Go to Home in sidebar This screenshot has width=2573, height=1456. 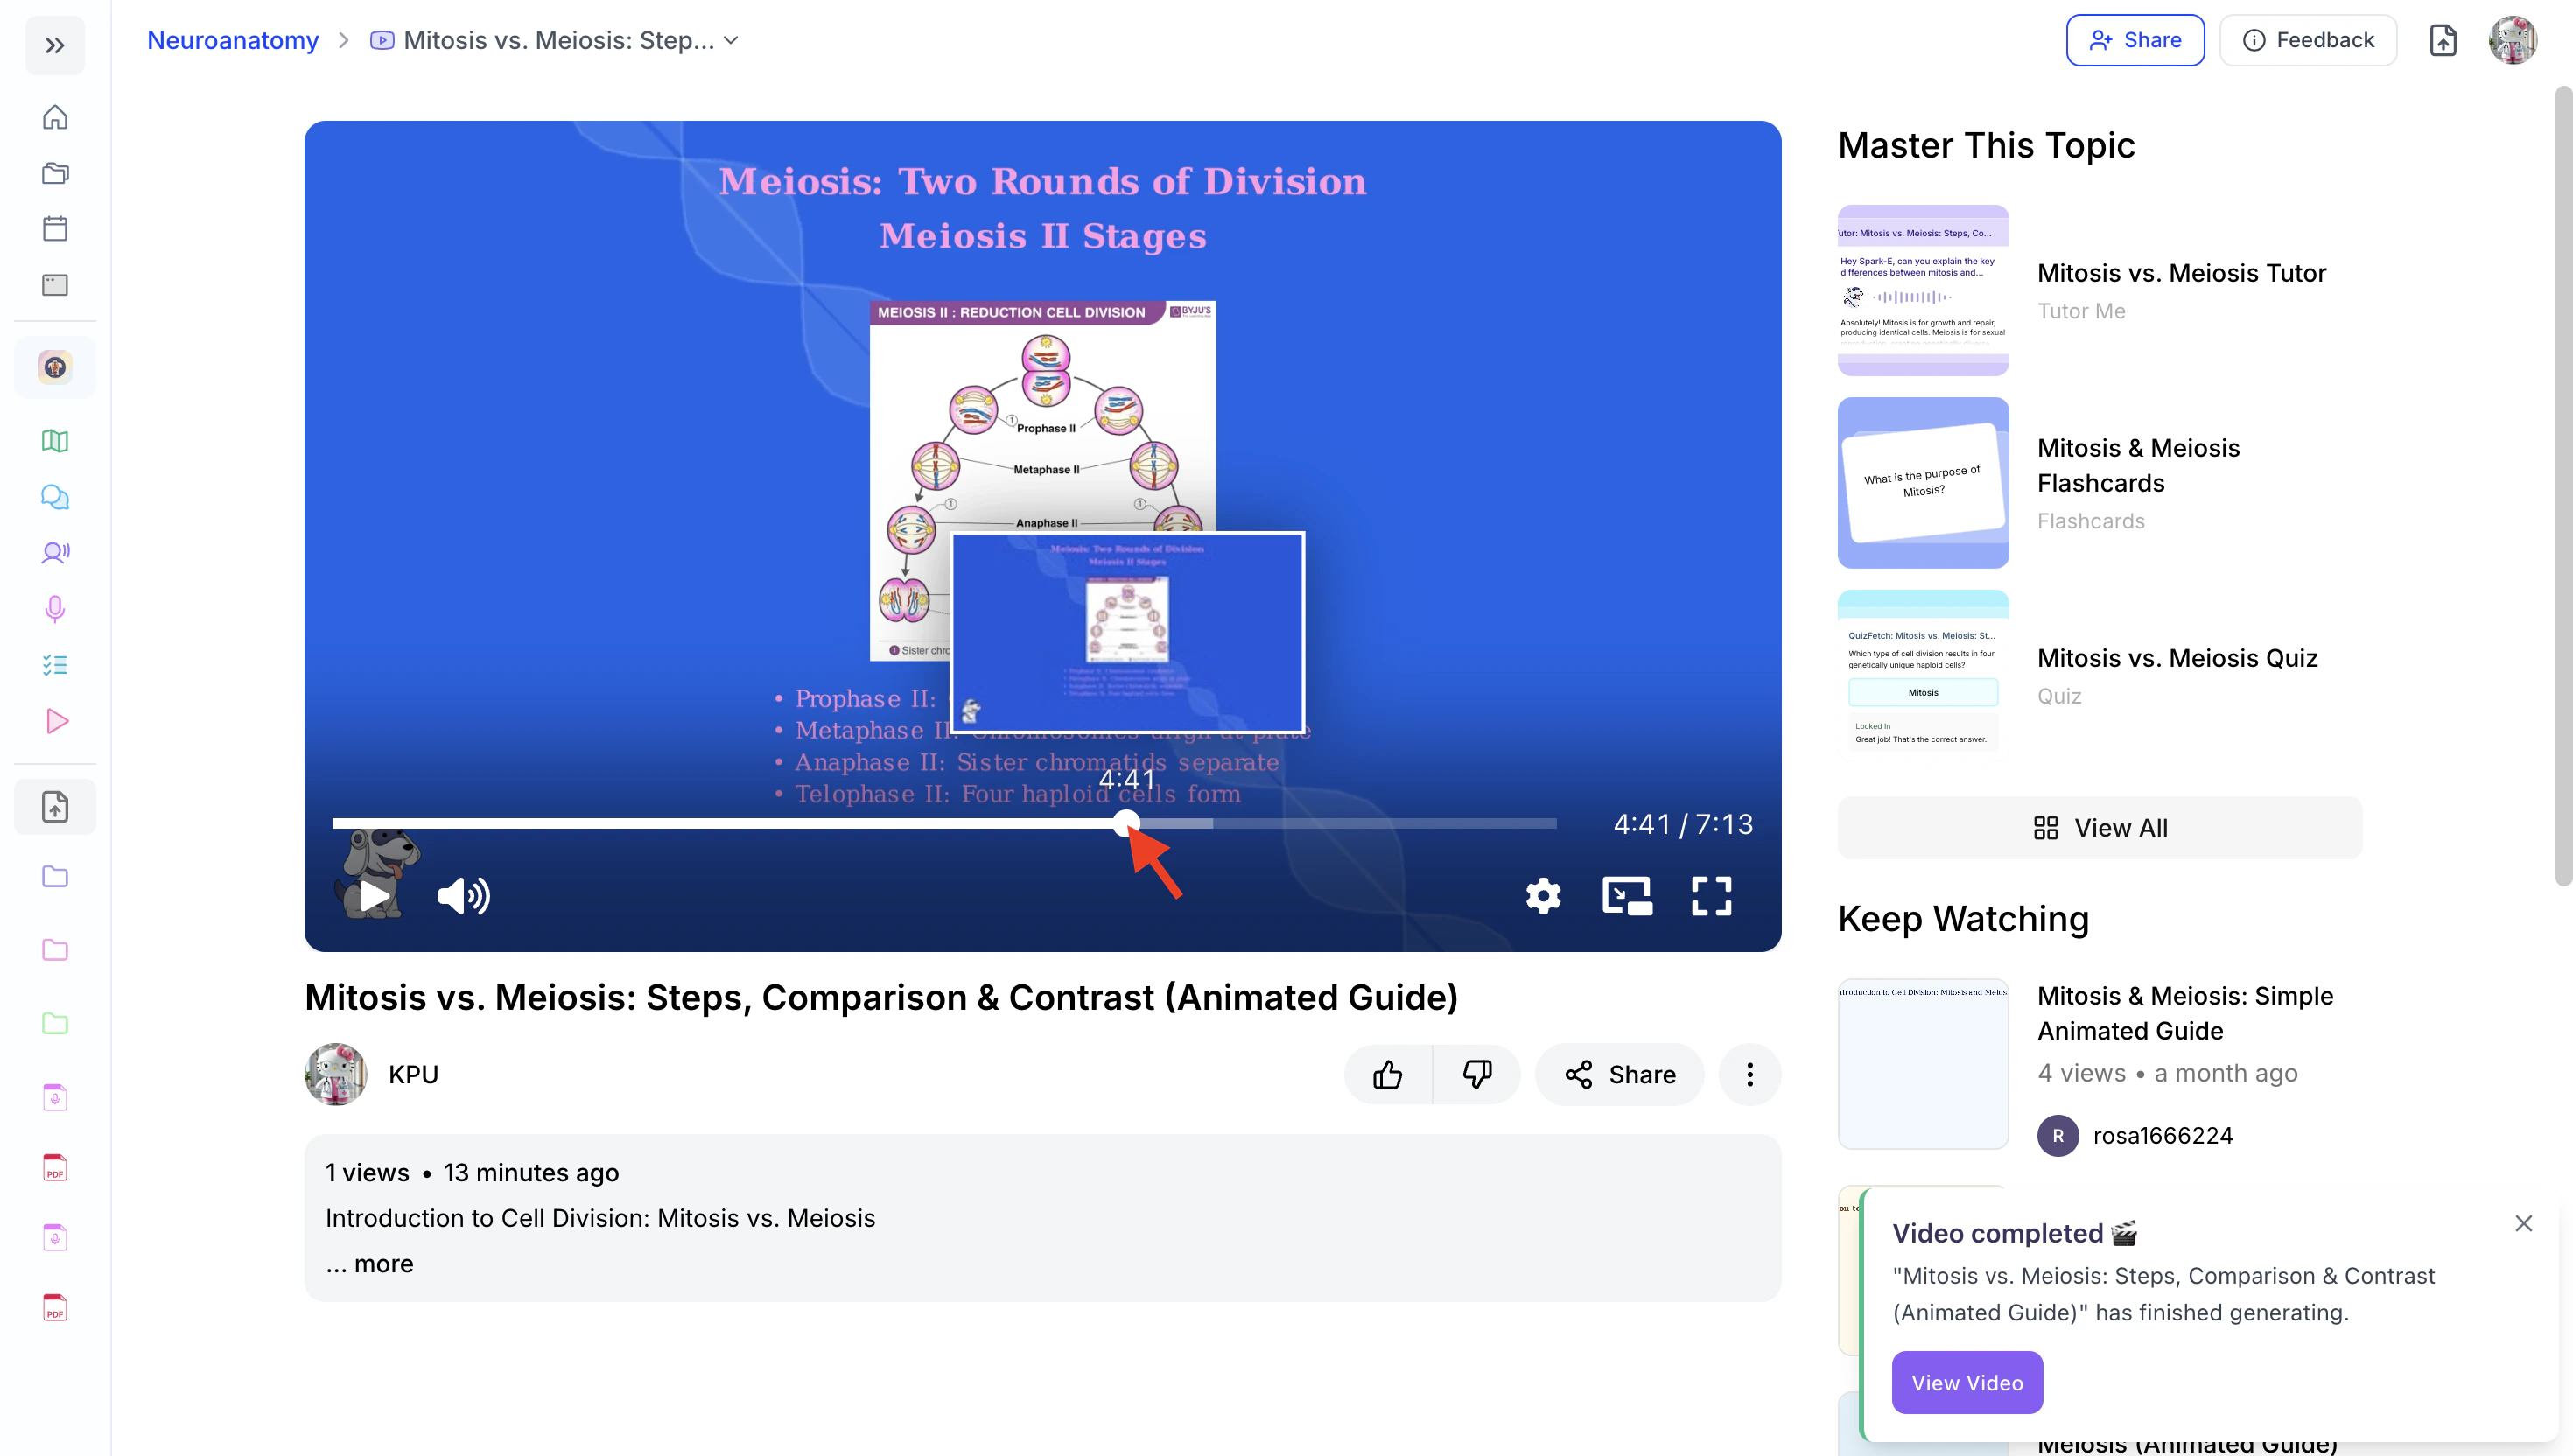coord(55,117)
